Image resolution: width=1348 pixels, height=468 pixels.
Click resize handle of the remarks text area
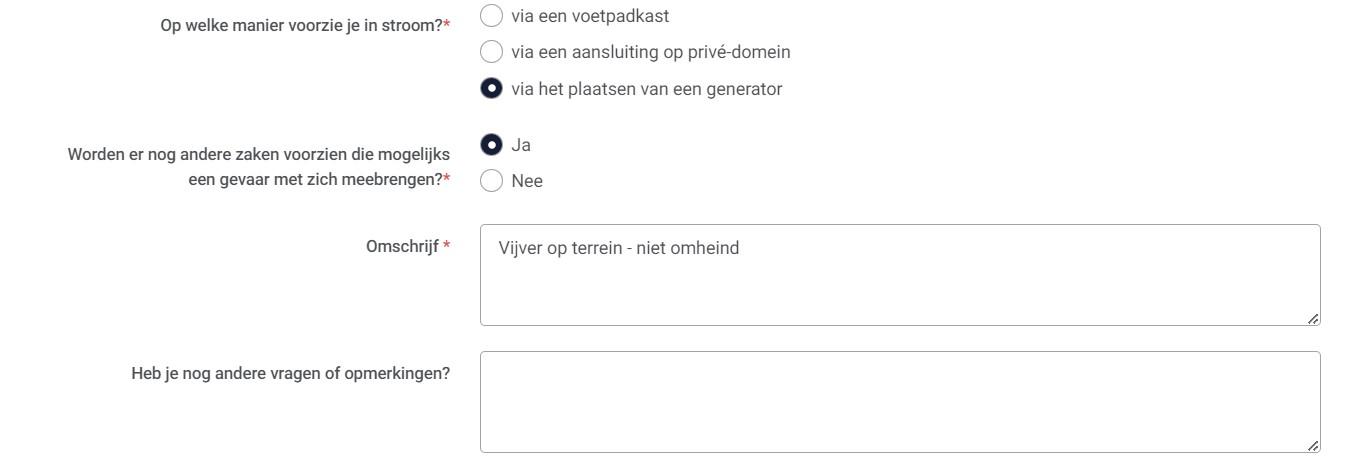(1313, 445)
